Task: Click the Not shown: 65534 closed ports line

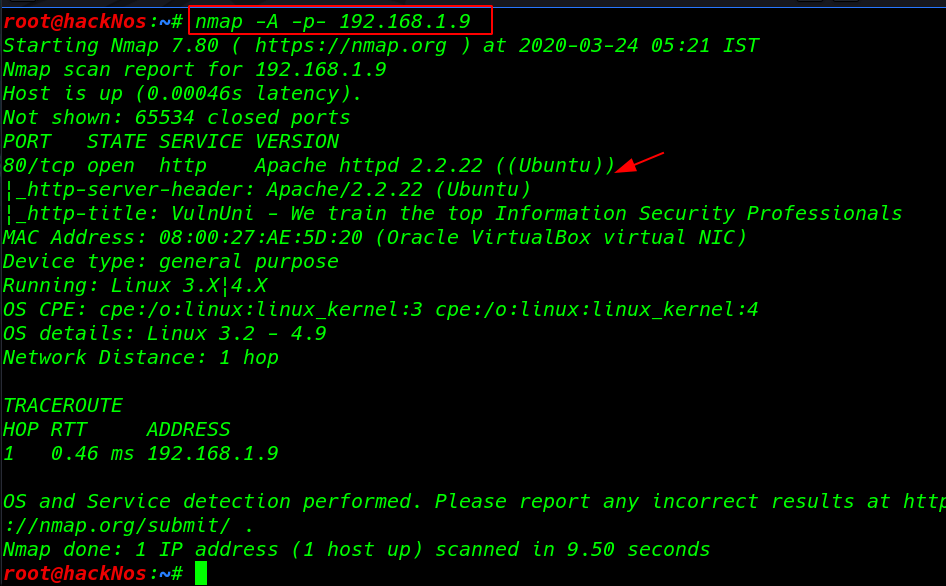Action: [x=177, y=117]
